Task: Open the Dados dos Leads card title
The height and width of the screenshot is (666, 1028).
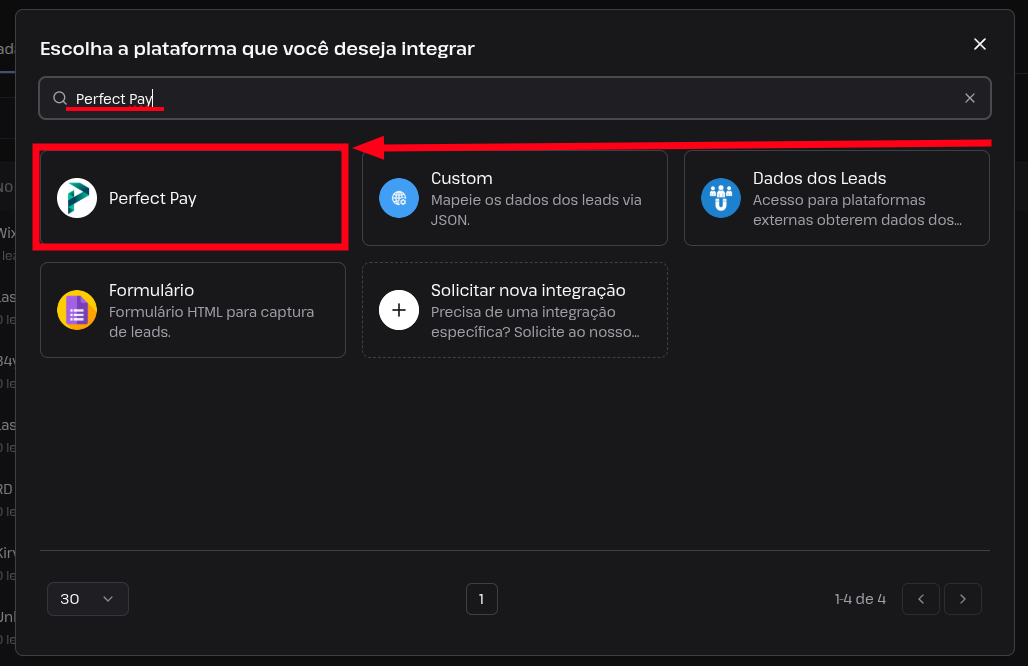Action: point(819,178)
